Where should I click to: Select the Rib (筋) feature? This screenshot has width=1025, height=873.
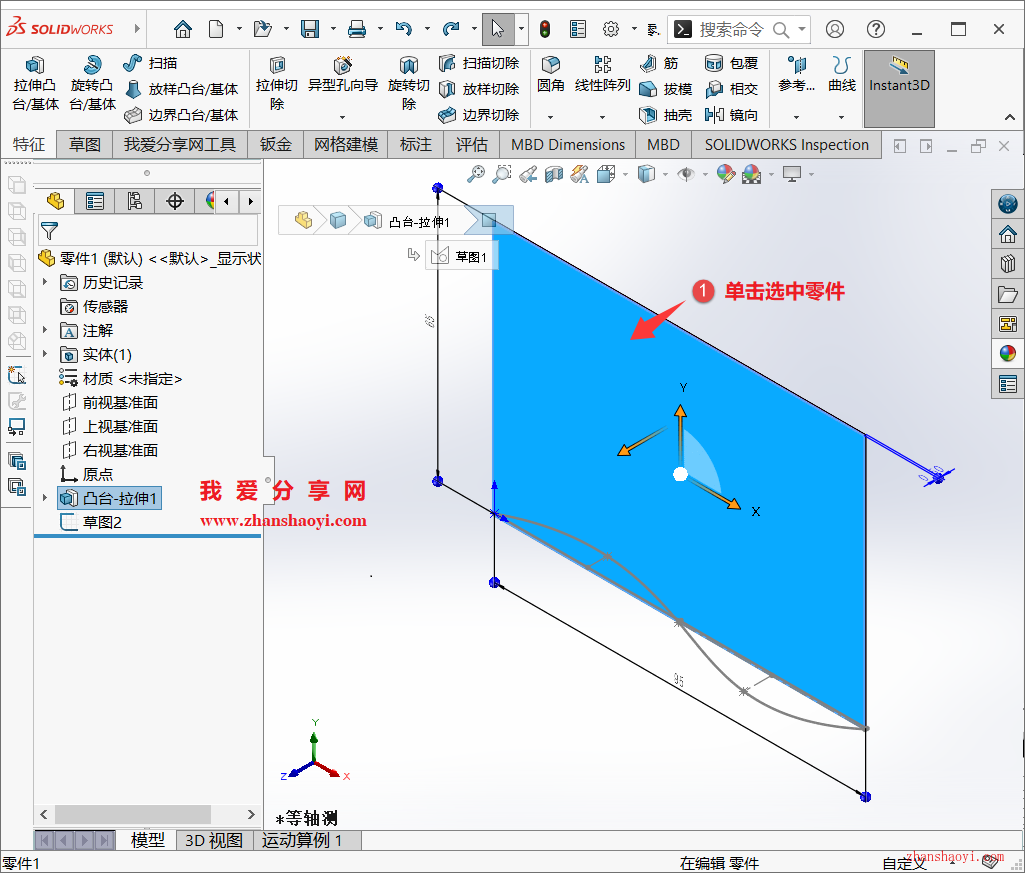point(658,63)
